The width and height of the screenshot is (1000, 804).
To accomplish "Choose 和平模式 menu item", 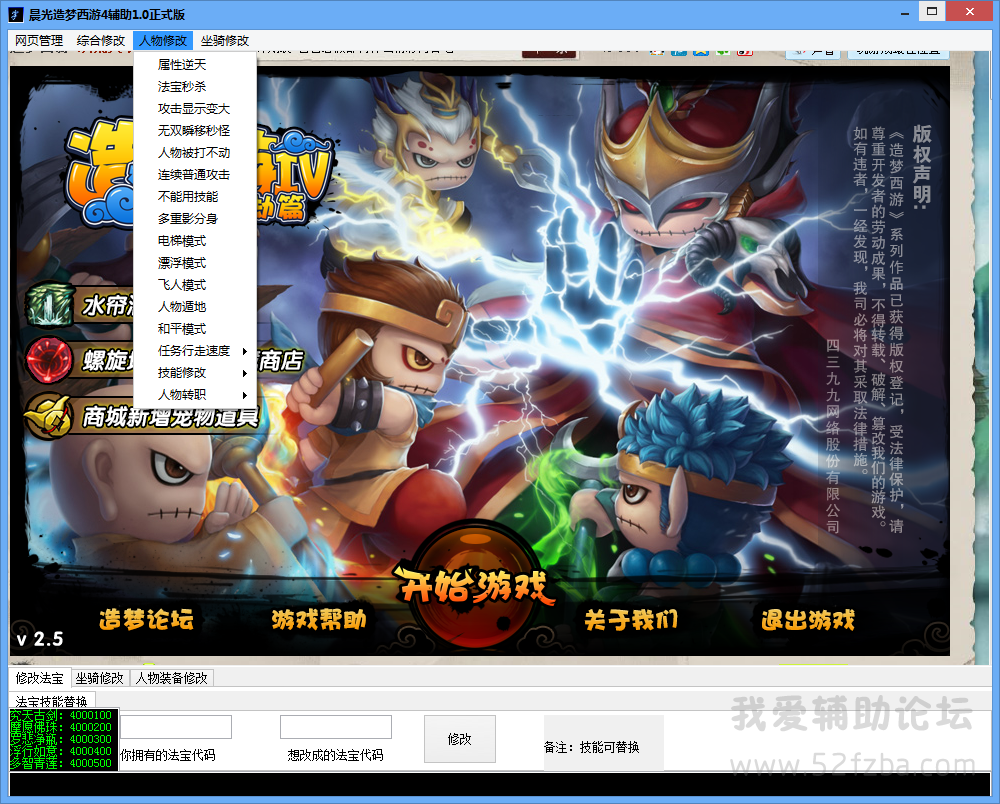I will click(x=195, y=329).
